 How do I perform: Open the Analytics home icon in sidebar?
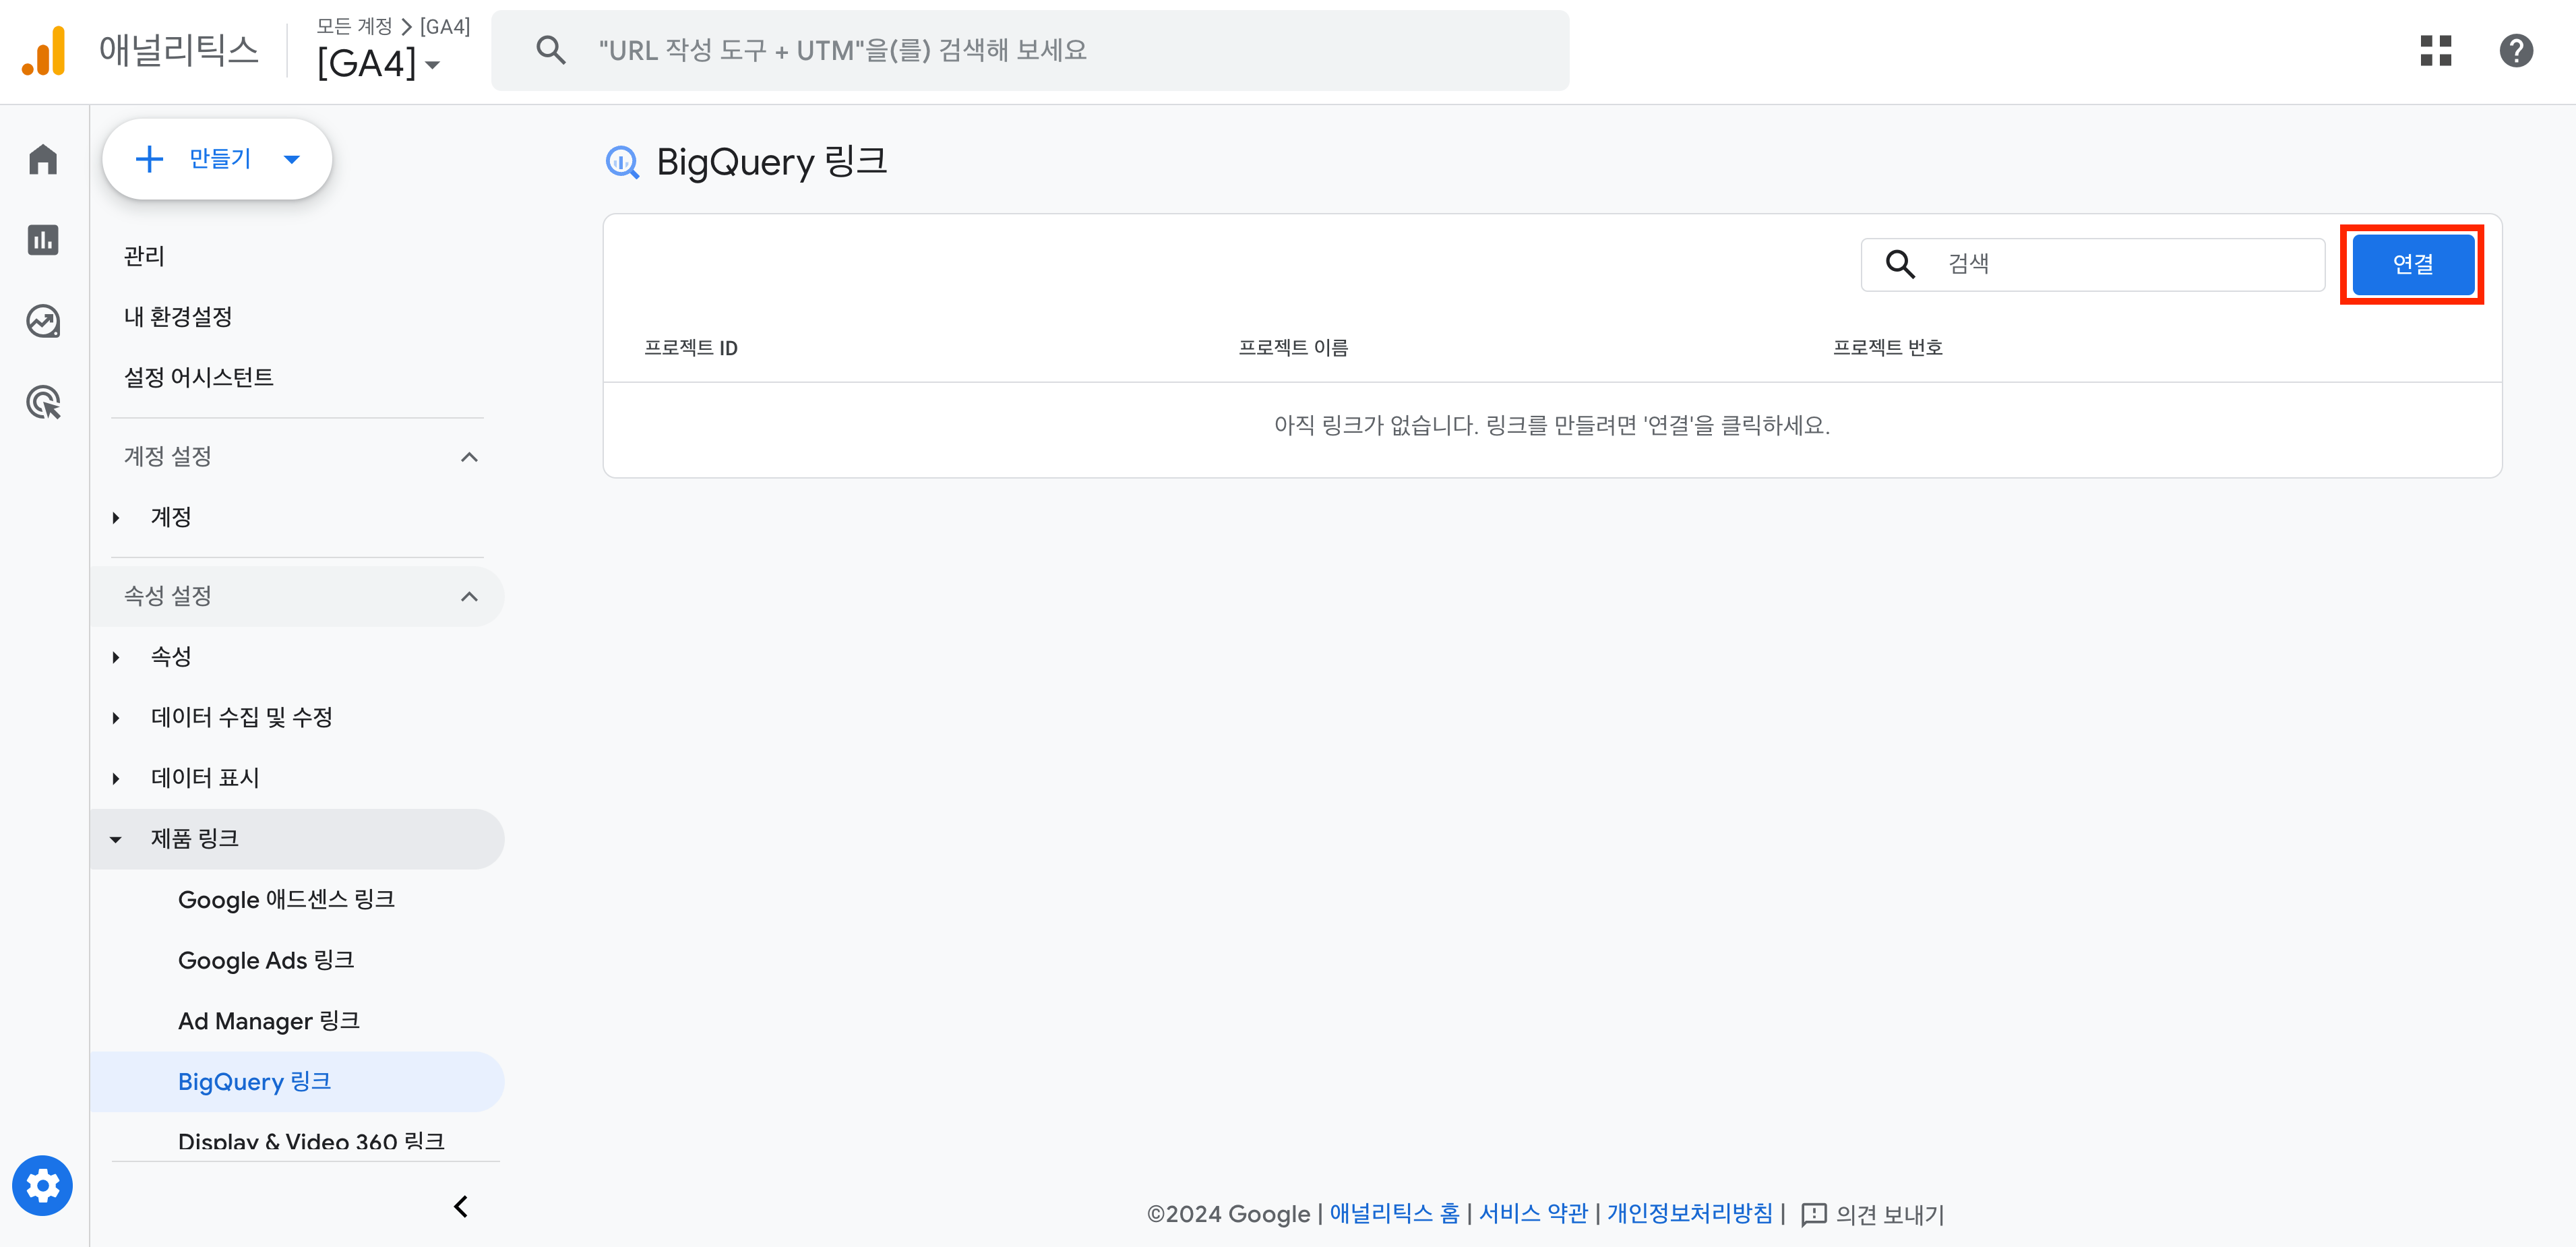43,159
